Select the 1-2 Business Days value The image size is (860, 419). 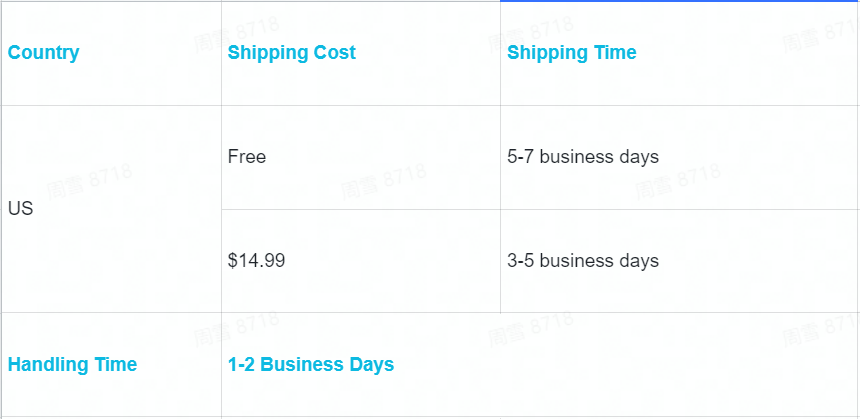[311, 365]
